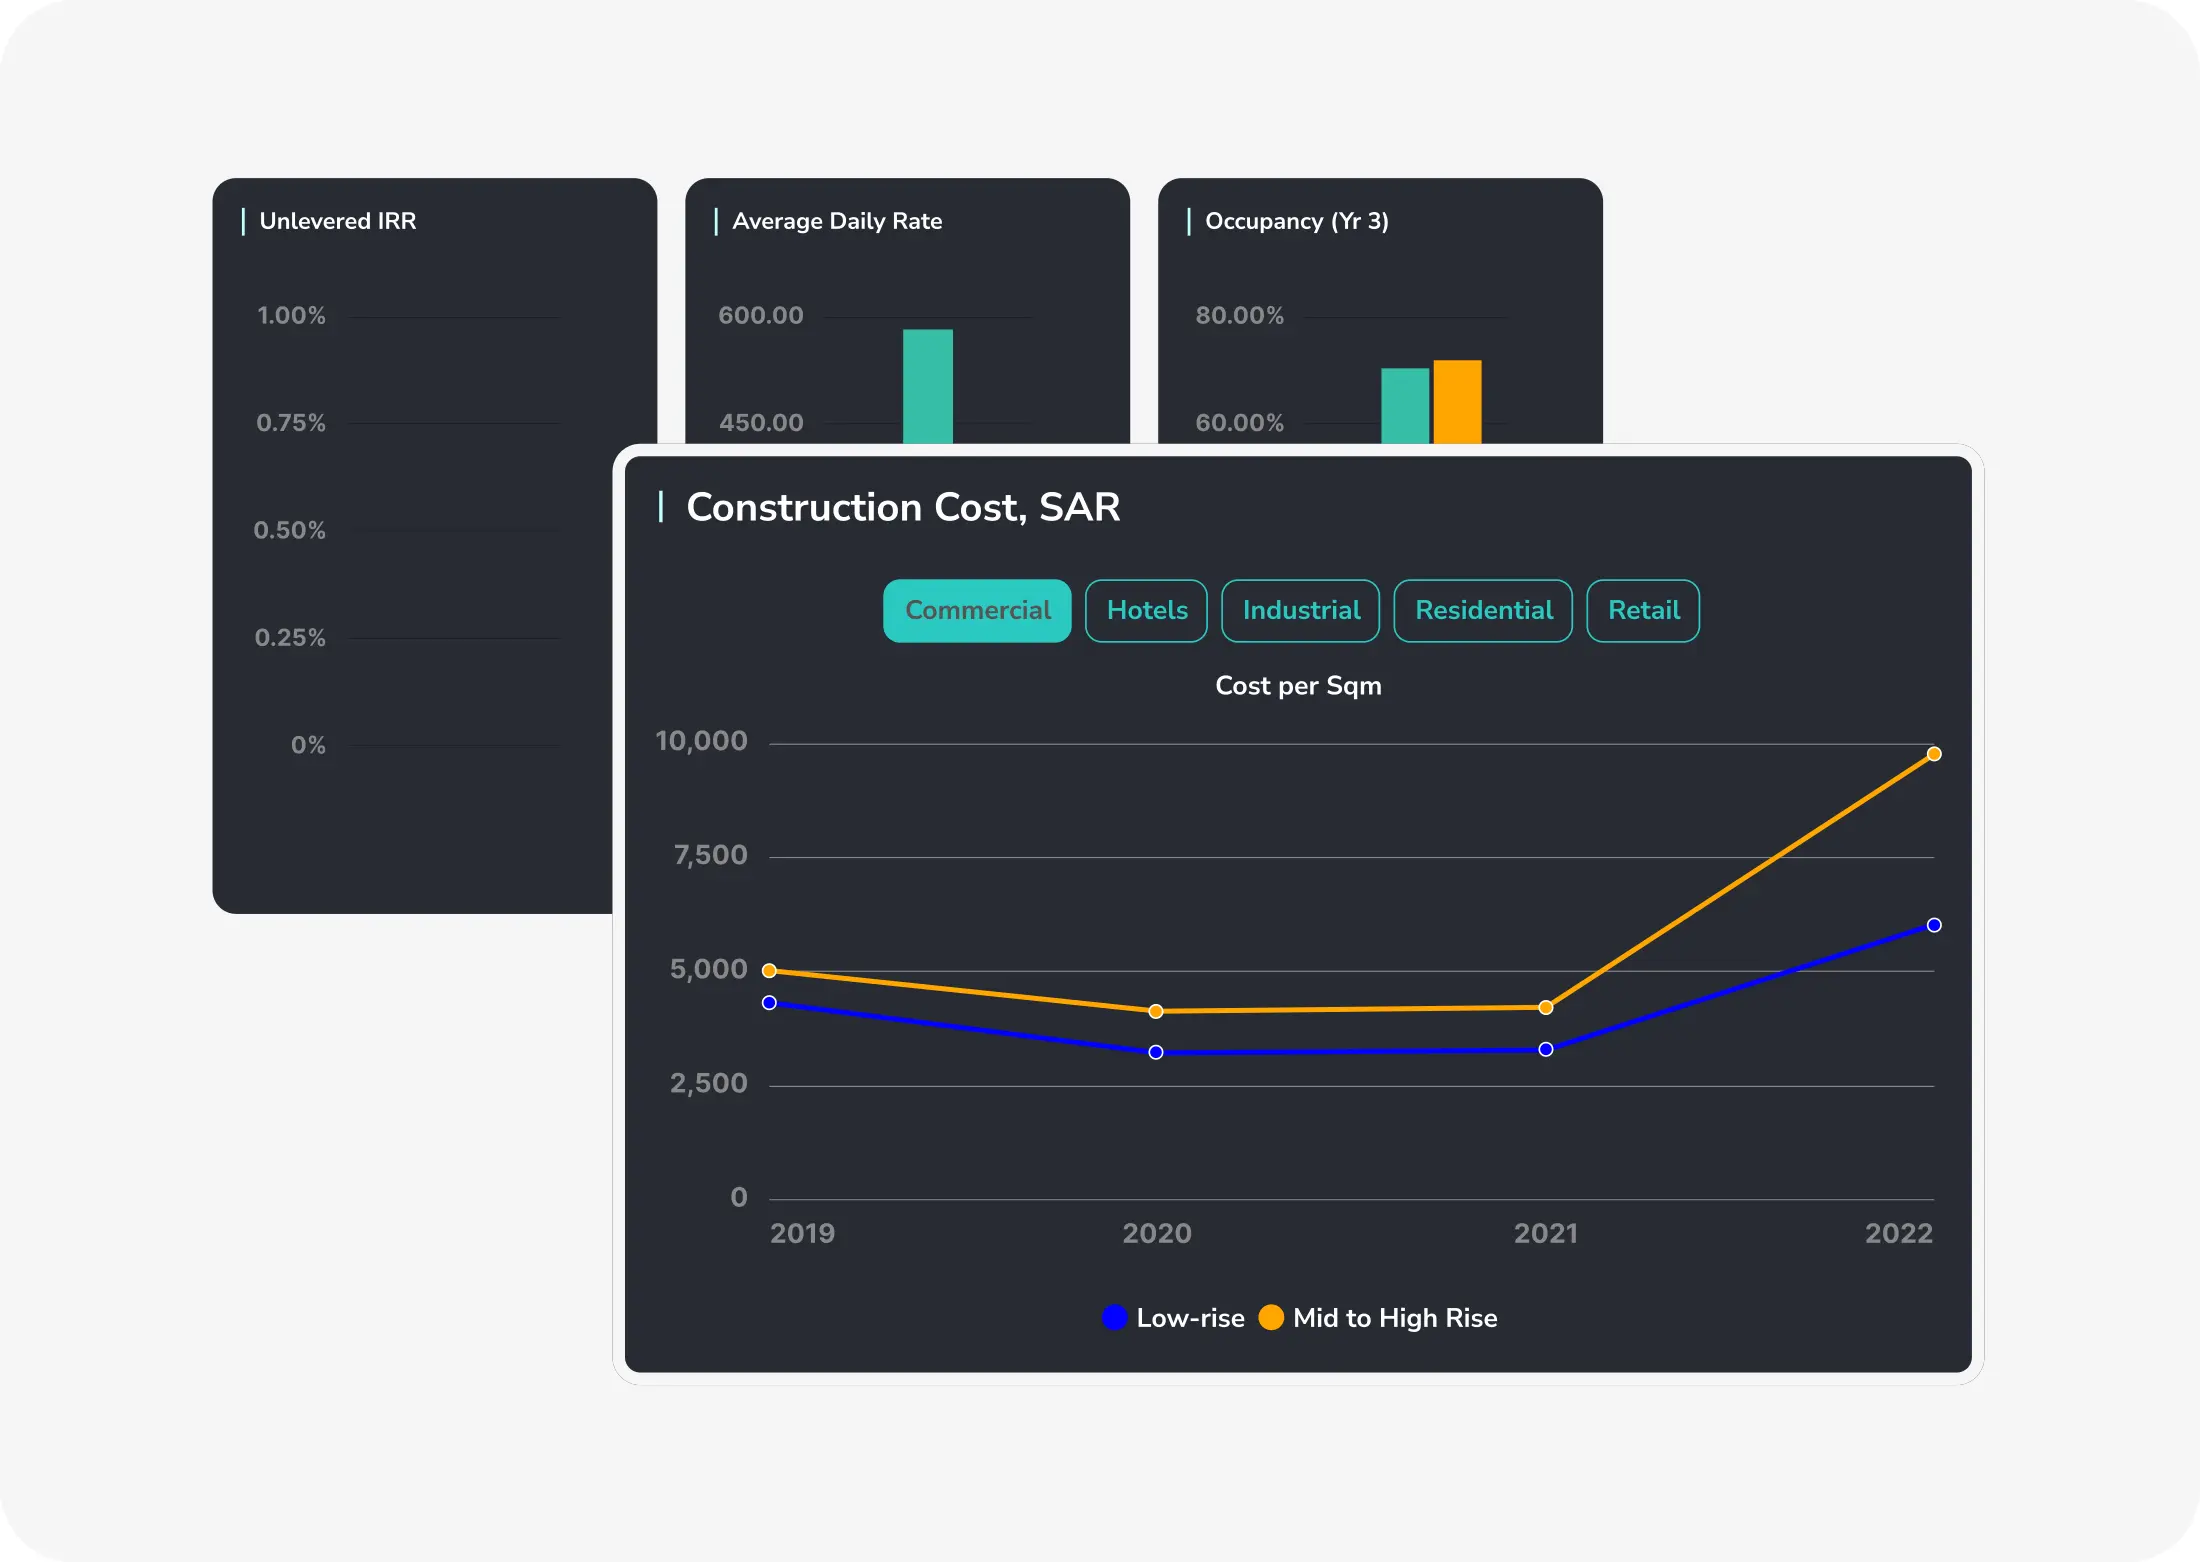Click the 2022 Low-rise data point
This screenshot has width=2200, height=1562.
(1934, 925)
